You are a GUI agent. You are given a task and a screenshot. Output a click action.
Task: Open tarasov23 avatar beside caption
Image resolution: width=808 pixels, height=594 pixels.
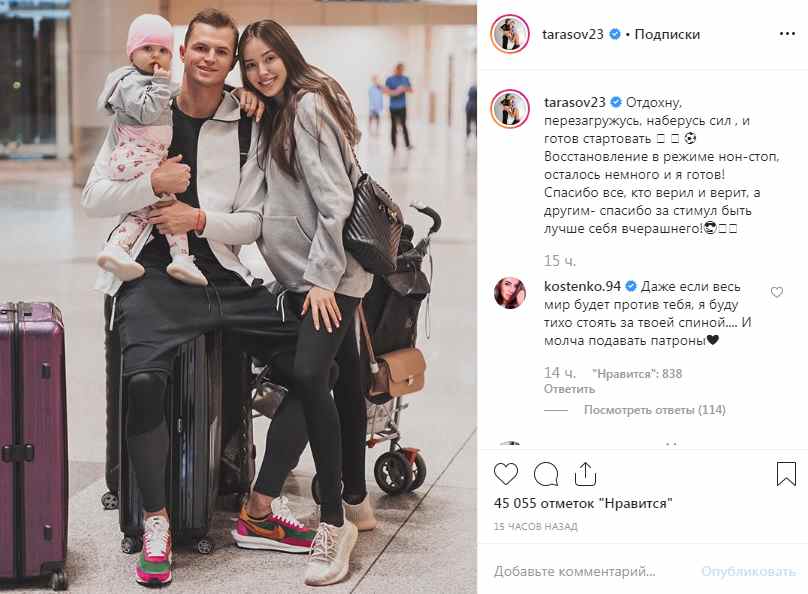click(510, 109)
